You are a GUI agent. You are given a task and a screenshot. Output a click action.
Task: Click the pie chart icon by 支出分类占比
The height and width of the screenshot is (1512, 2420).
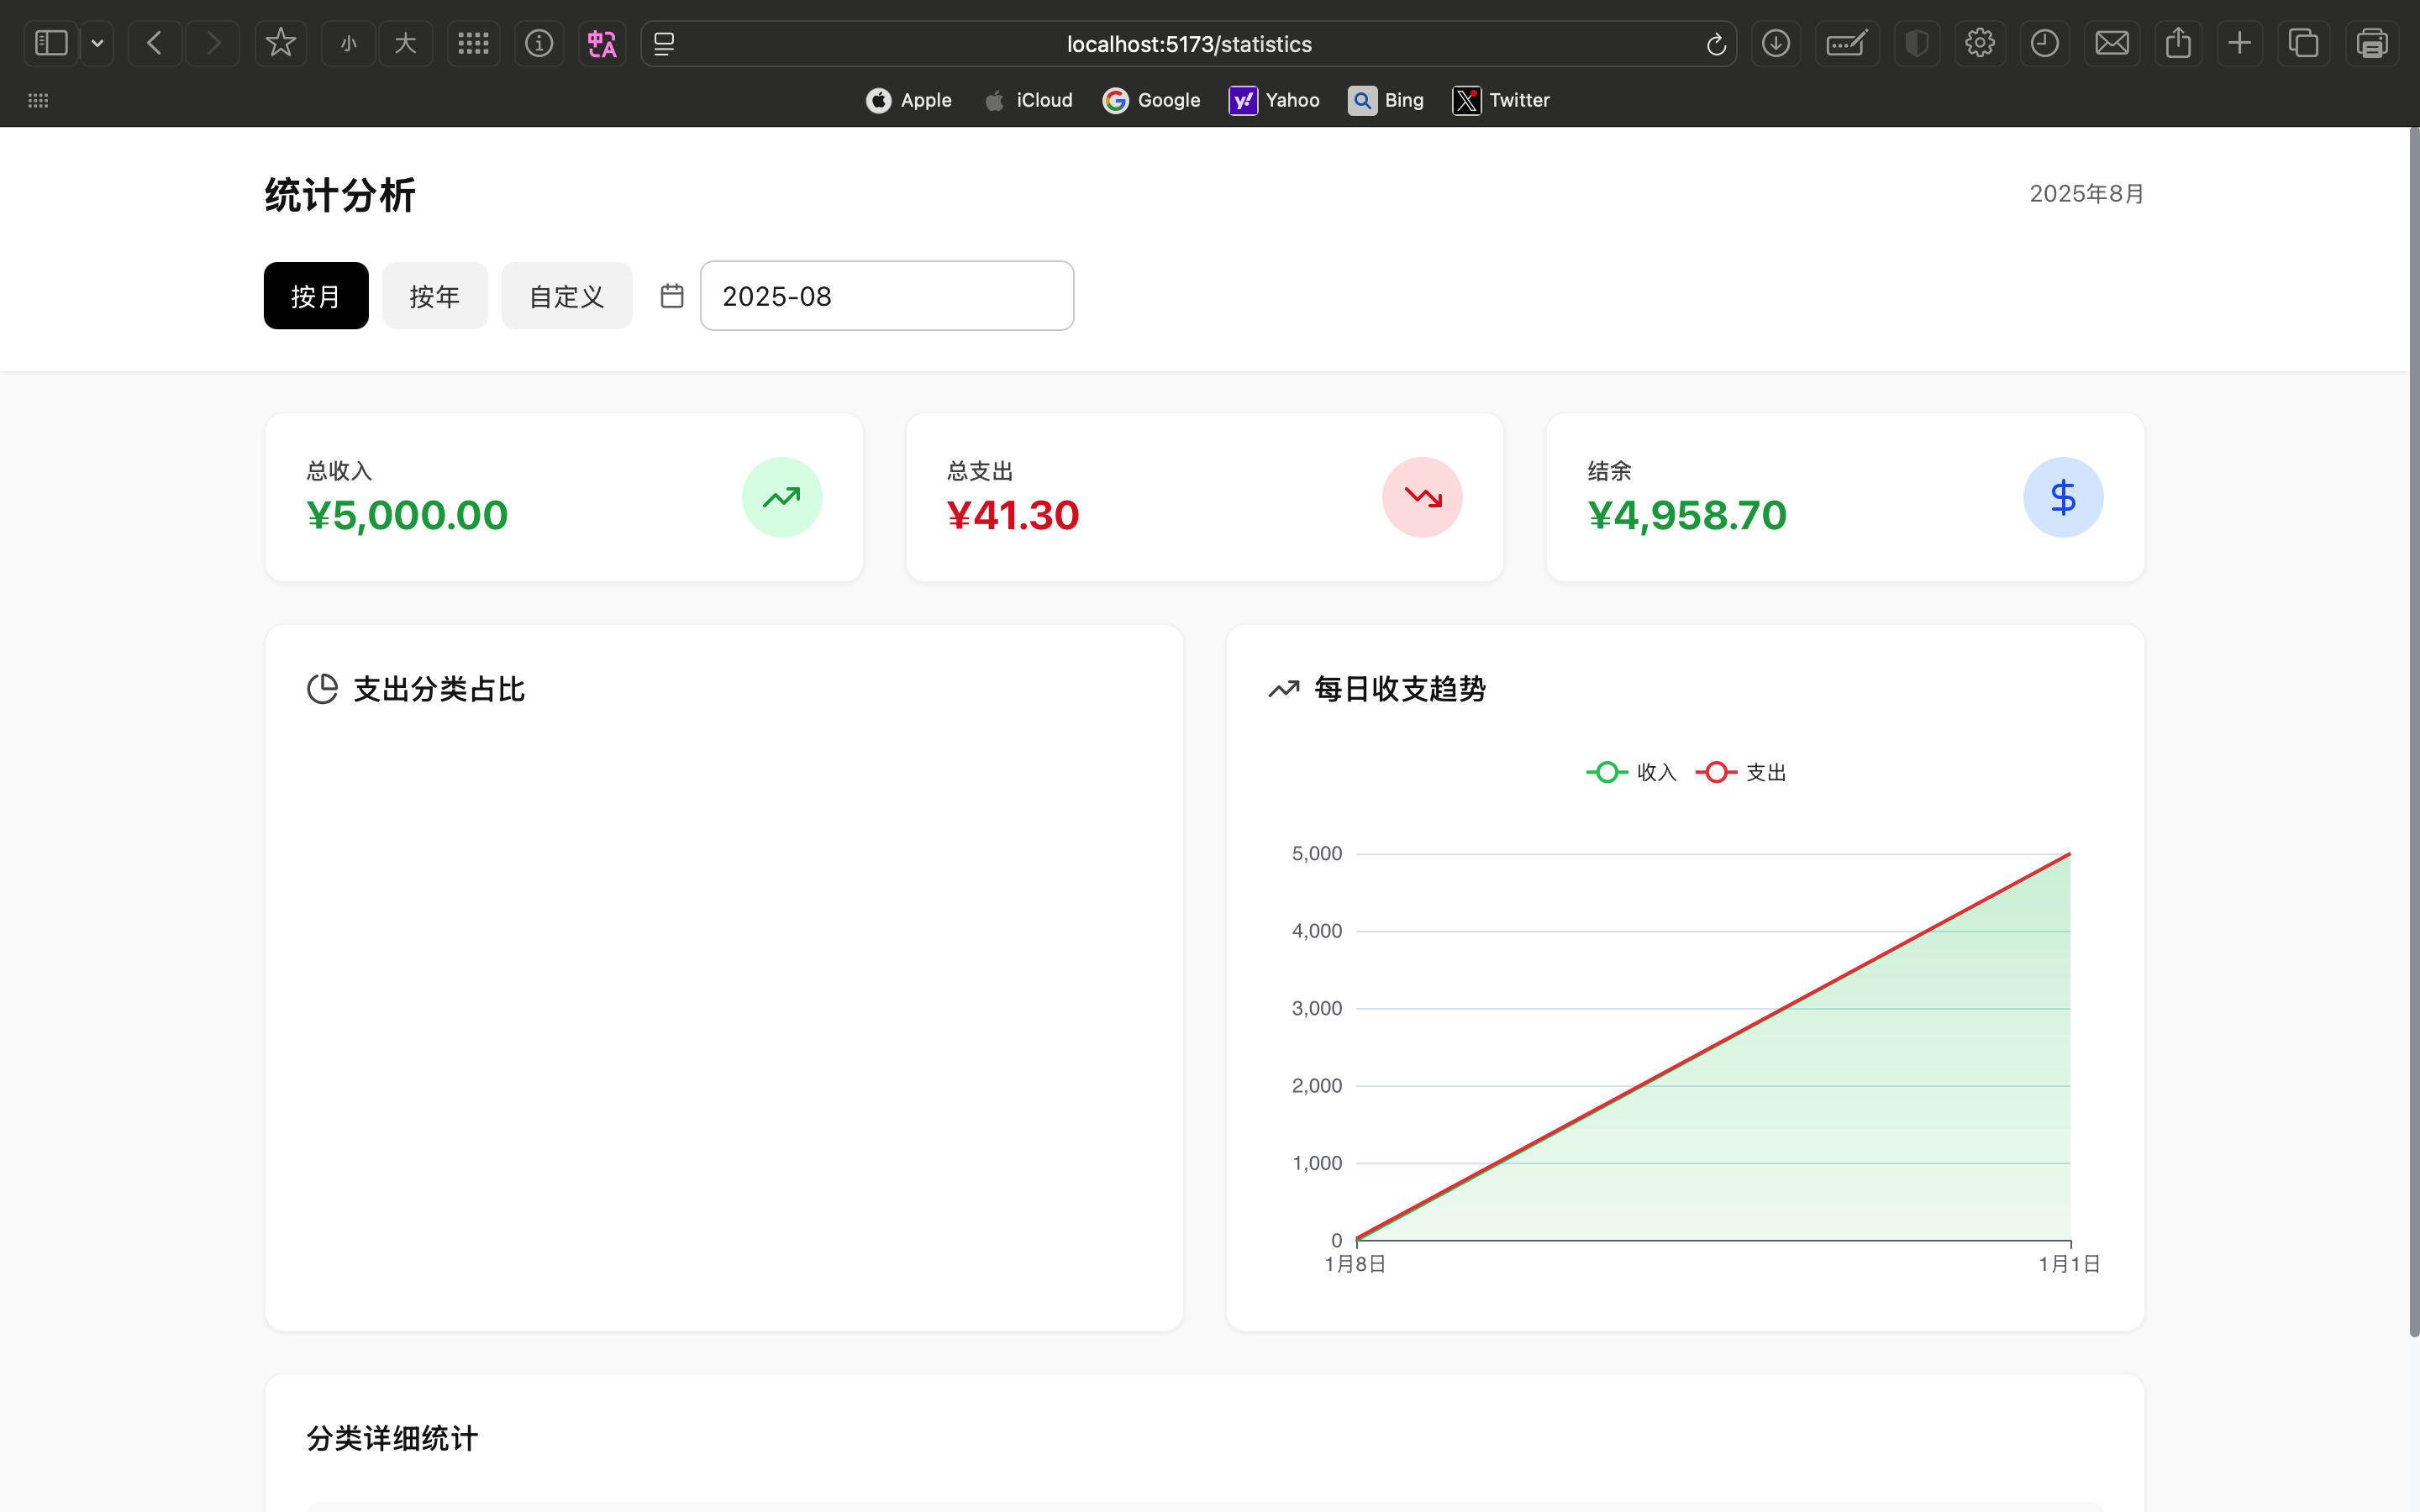click(x=322, y=689)
